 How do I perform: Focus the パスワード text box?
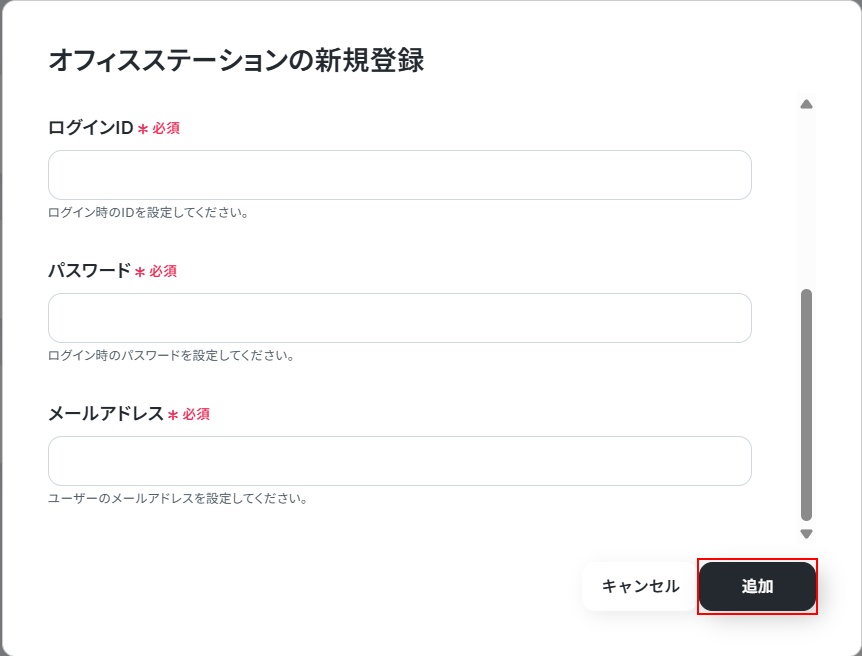click(x=400, y=318)
